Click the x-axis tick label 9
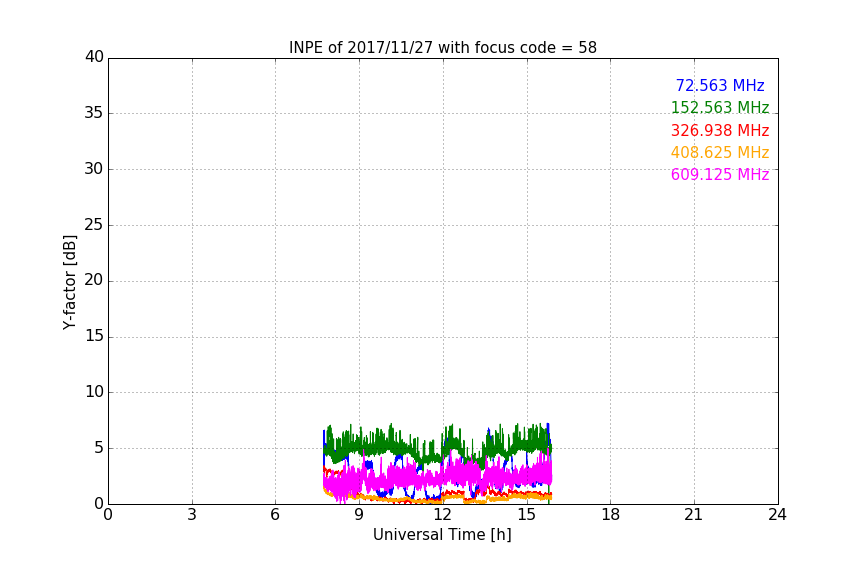This screenshot has width=864, height=576. pyautogui.click(x=359, y=515)
